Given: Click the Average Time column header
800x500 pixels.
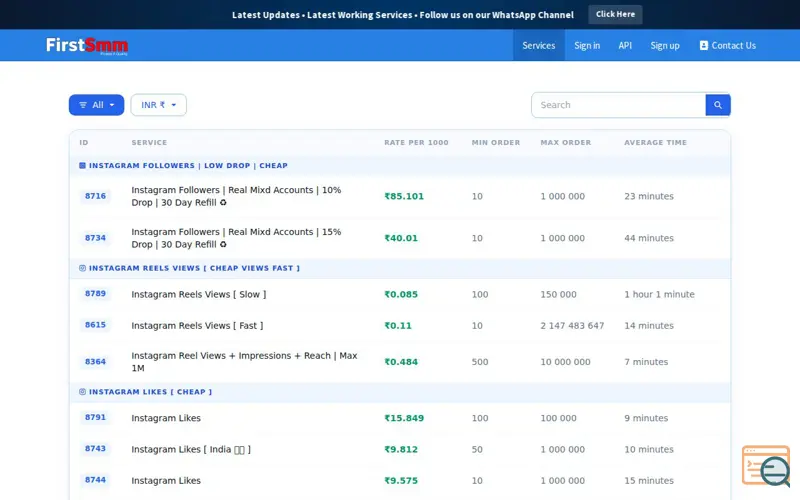Looking at the screenshot, I should click(656, 143).
